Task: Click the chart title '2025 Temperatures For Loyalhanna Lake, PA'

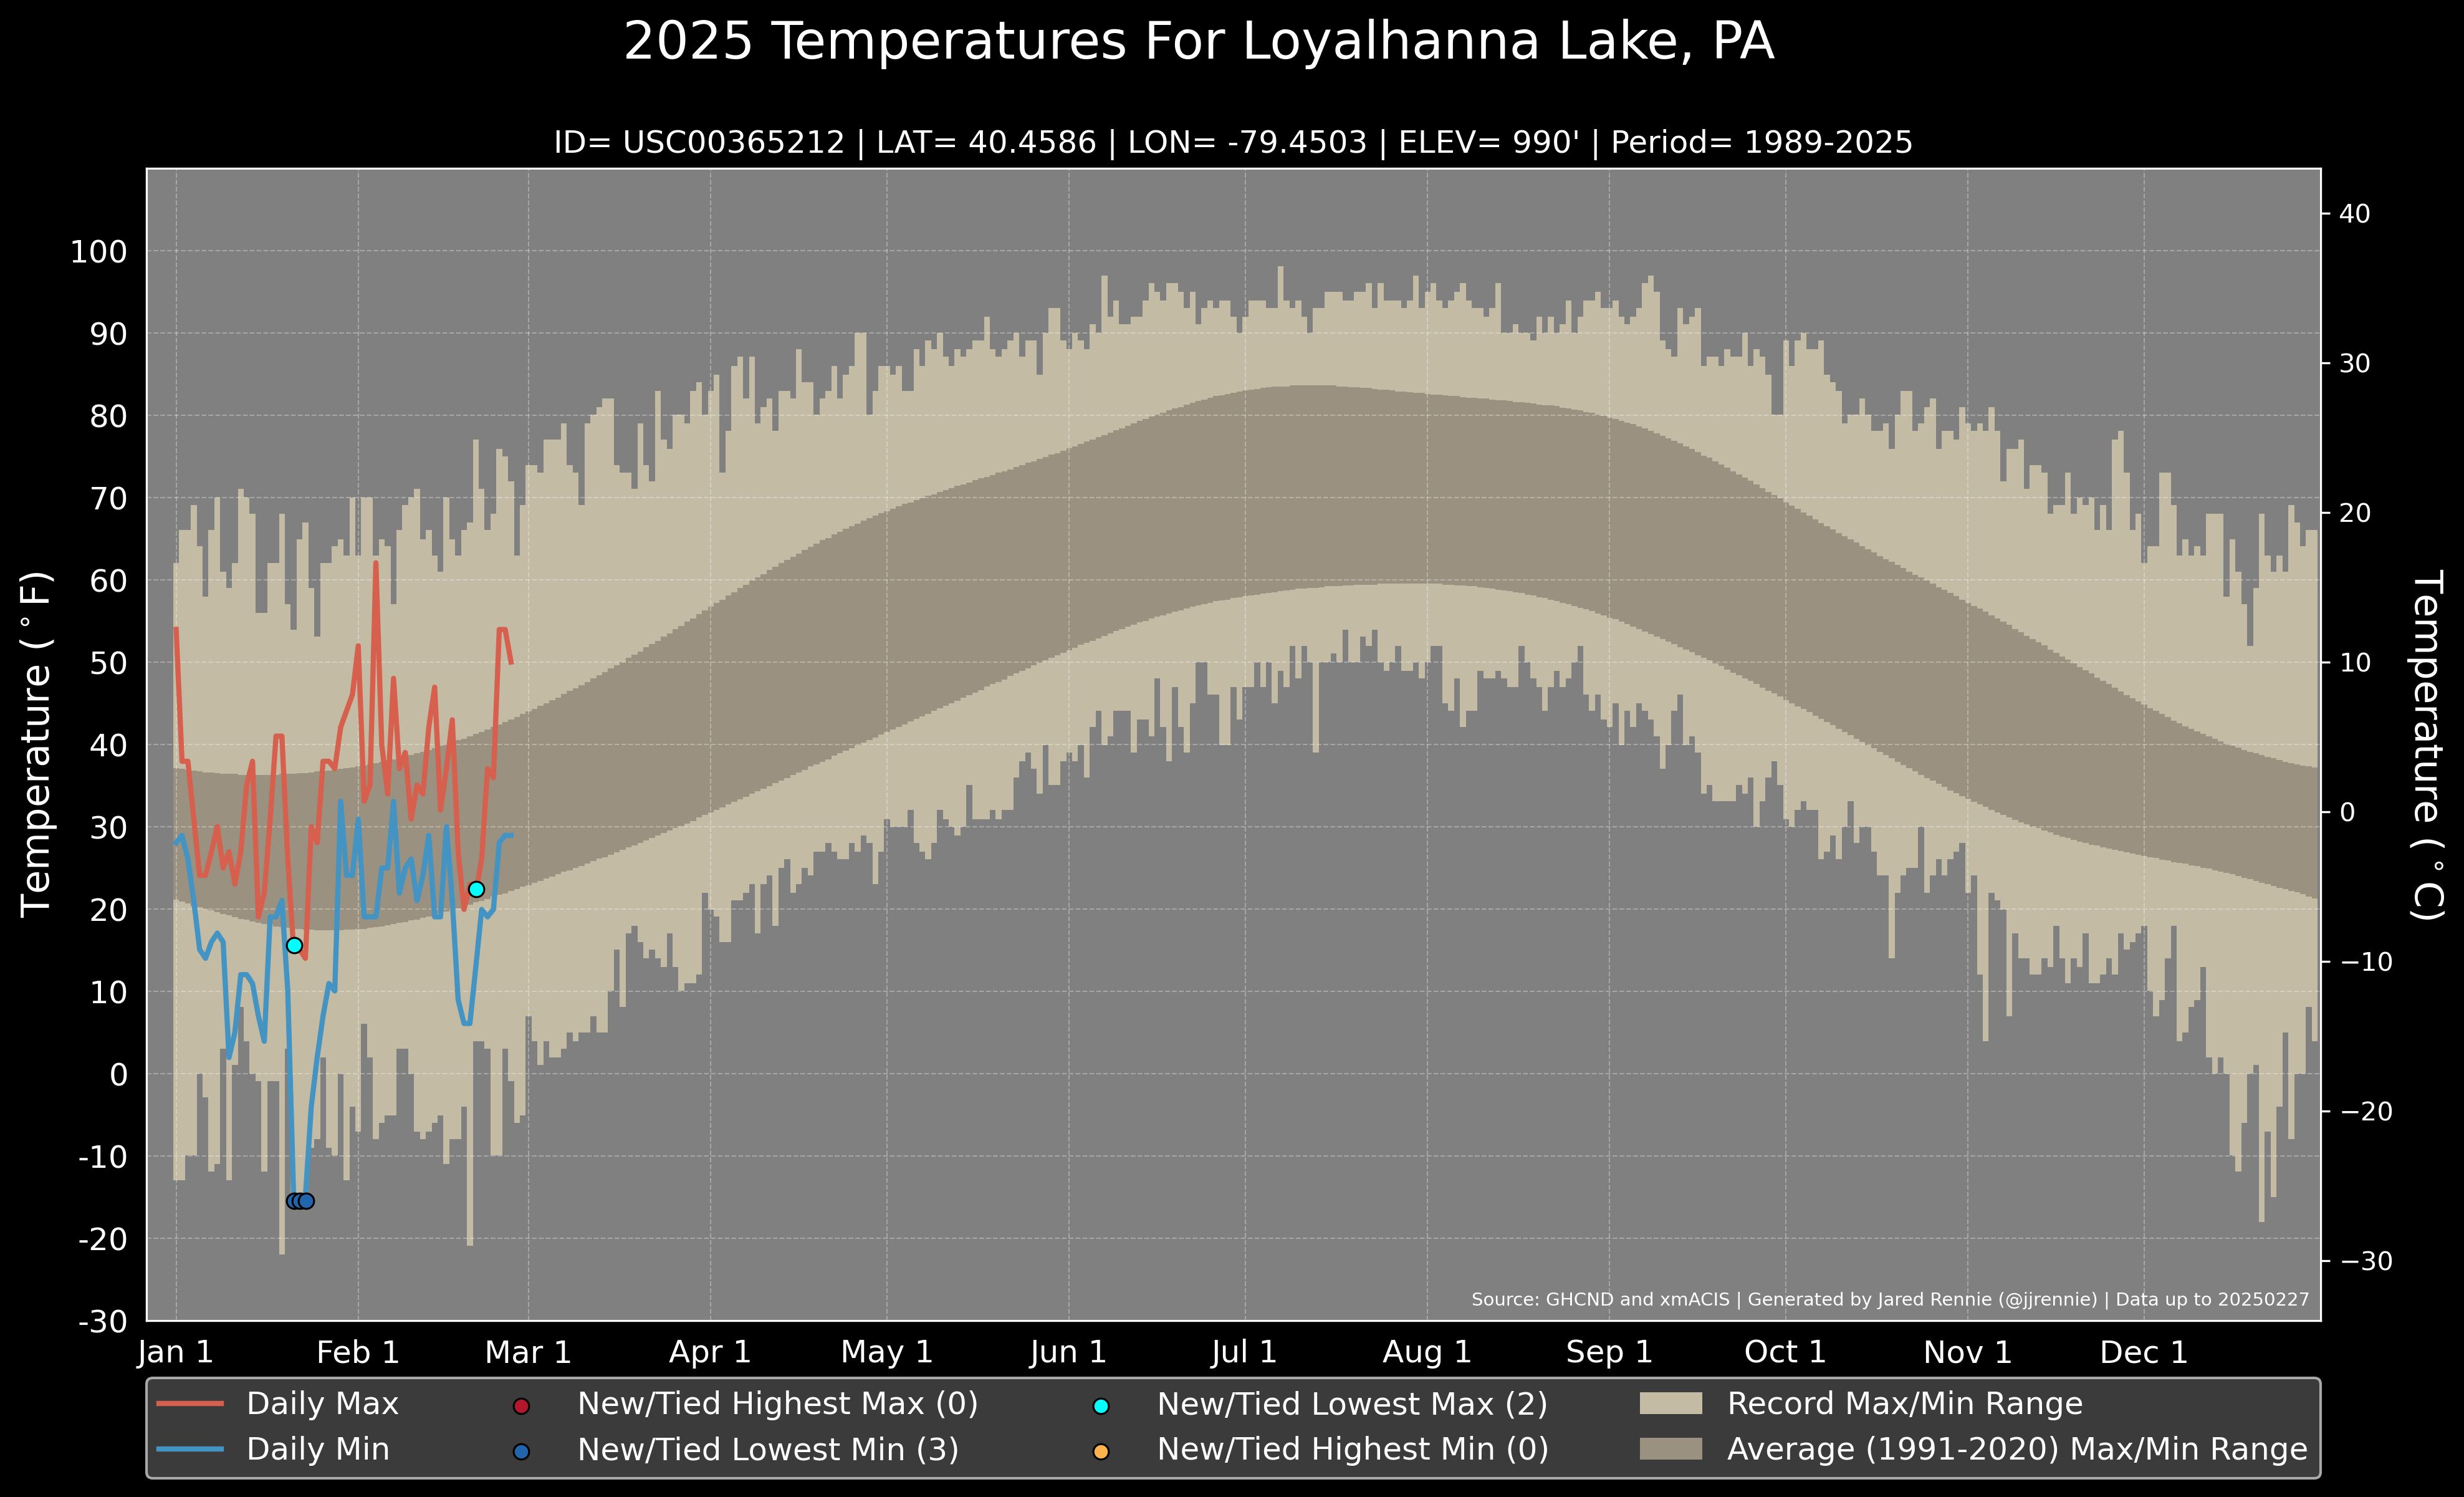Action: 1198,42
